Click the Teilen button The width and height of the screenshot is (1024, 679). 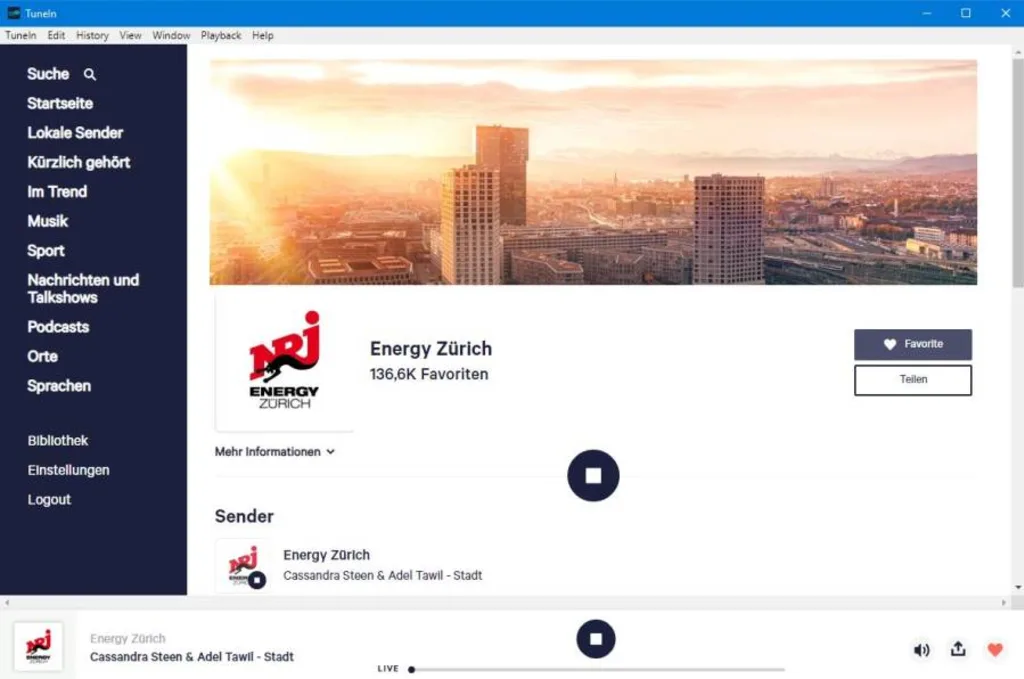pos(912,380)
